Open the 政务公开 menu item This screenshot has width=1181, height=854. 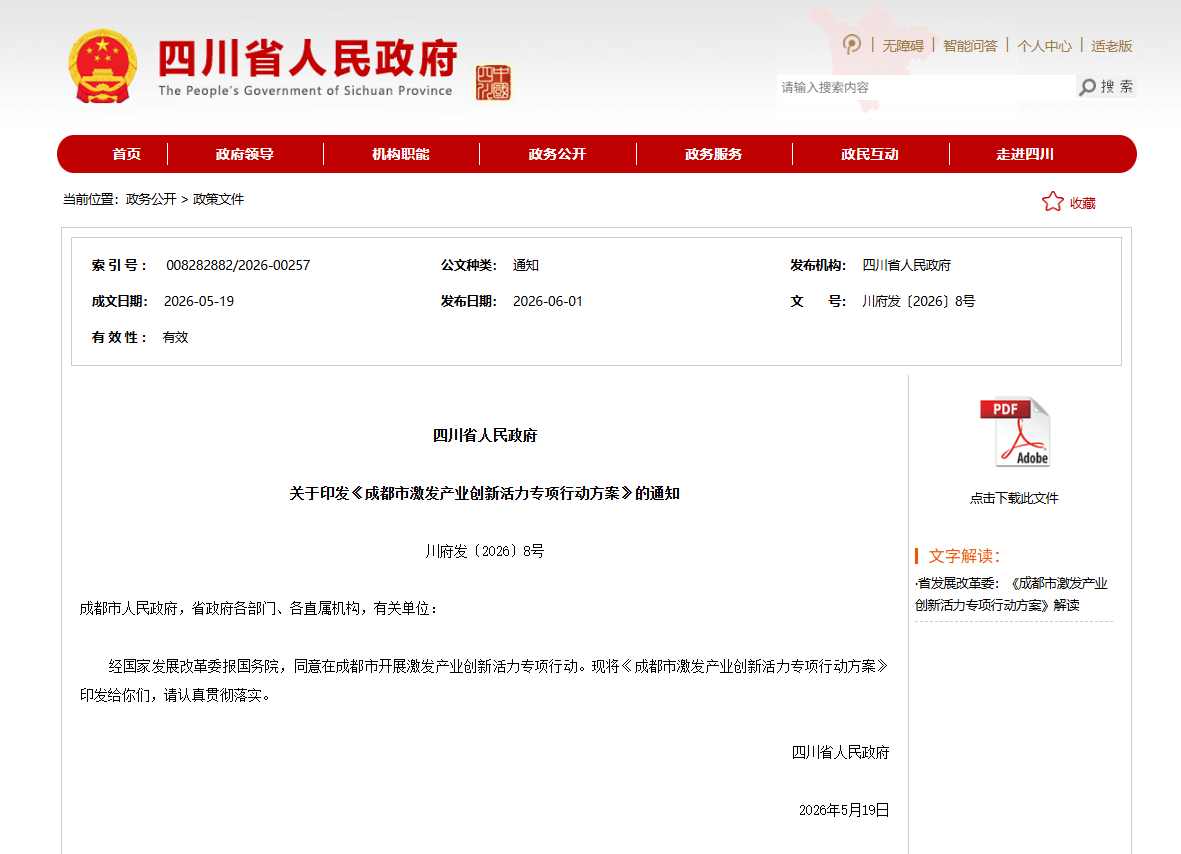557,154
